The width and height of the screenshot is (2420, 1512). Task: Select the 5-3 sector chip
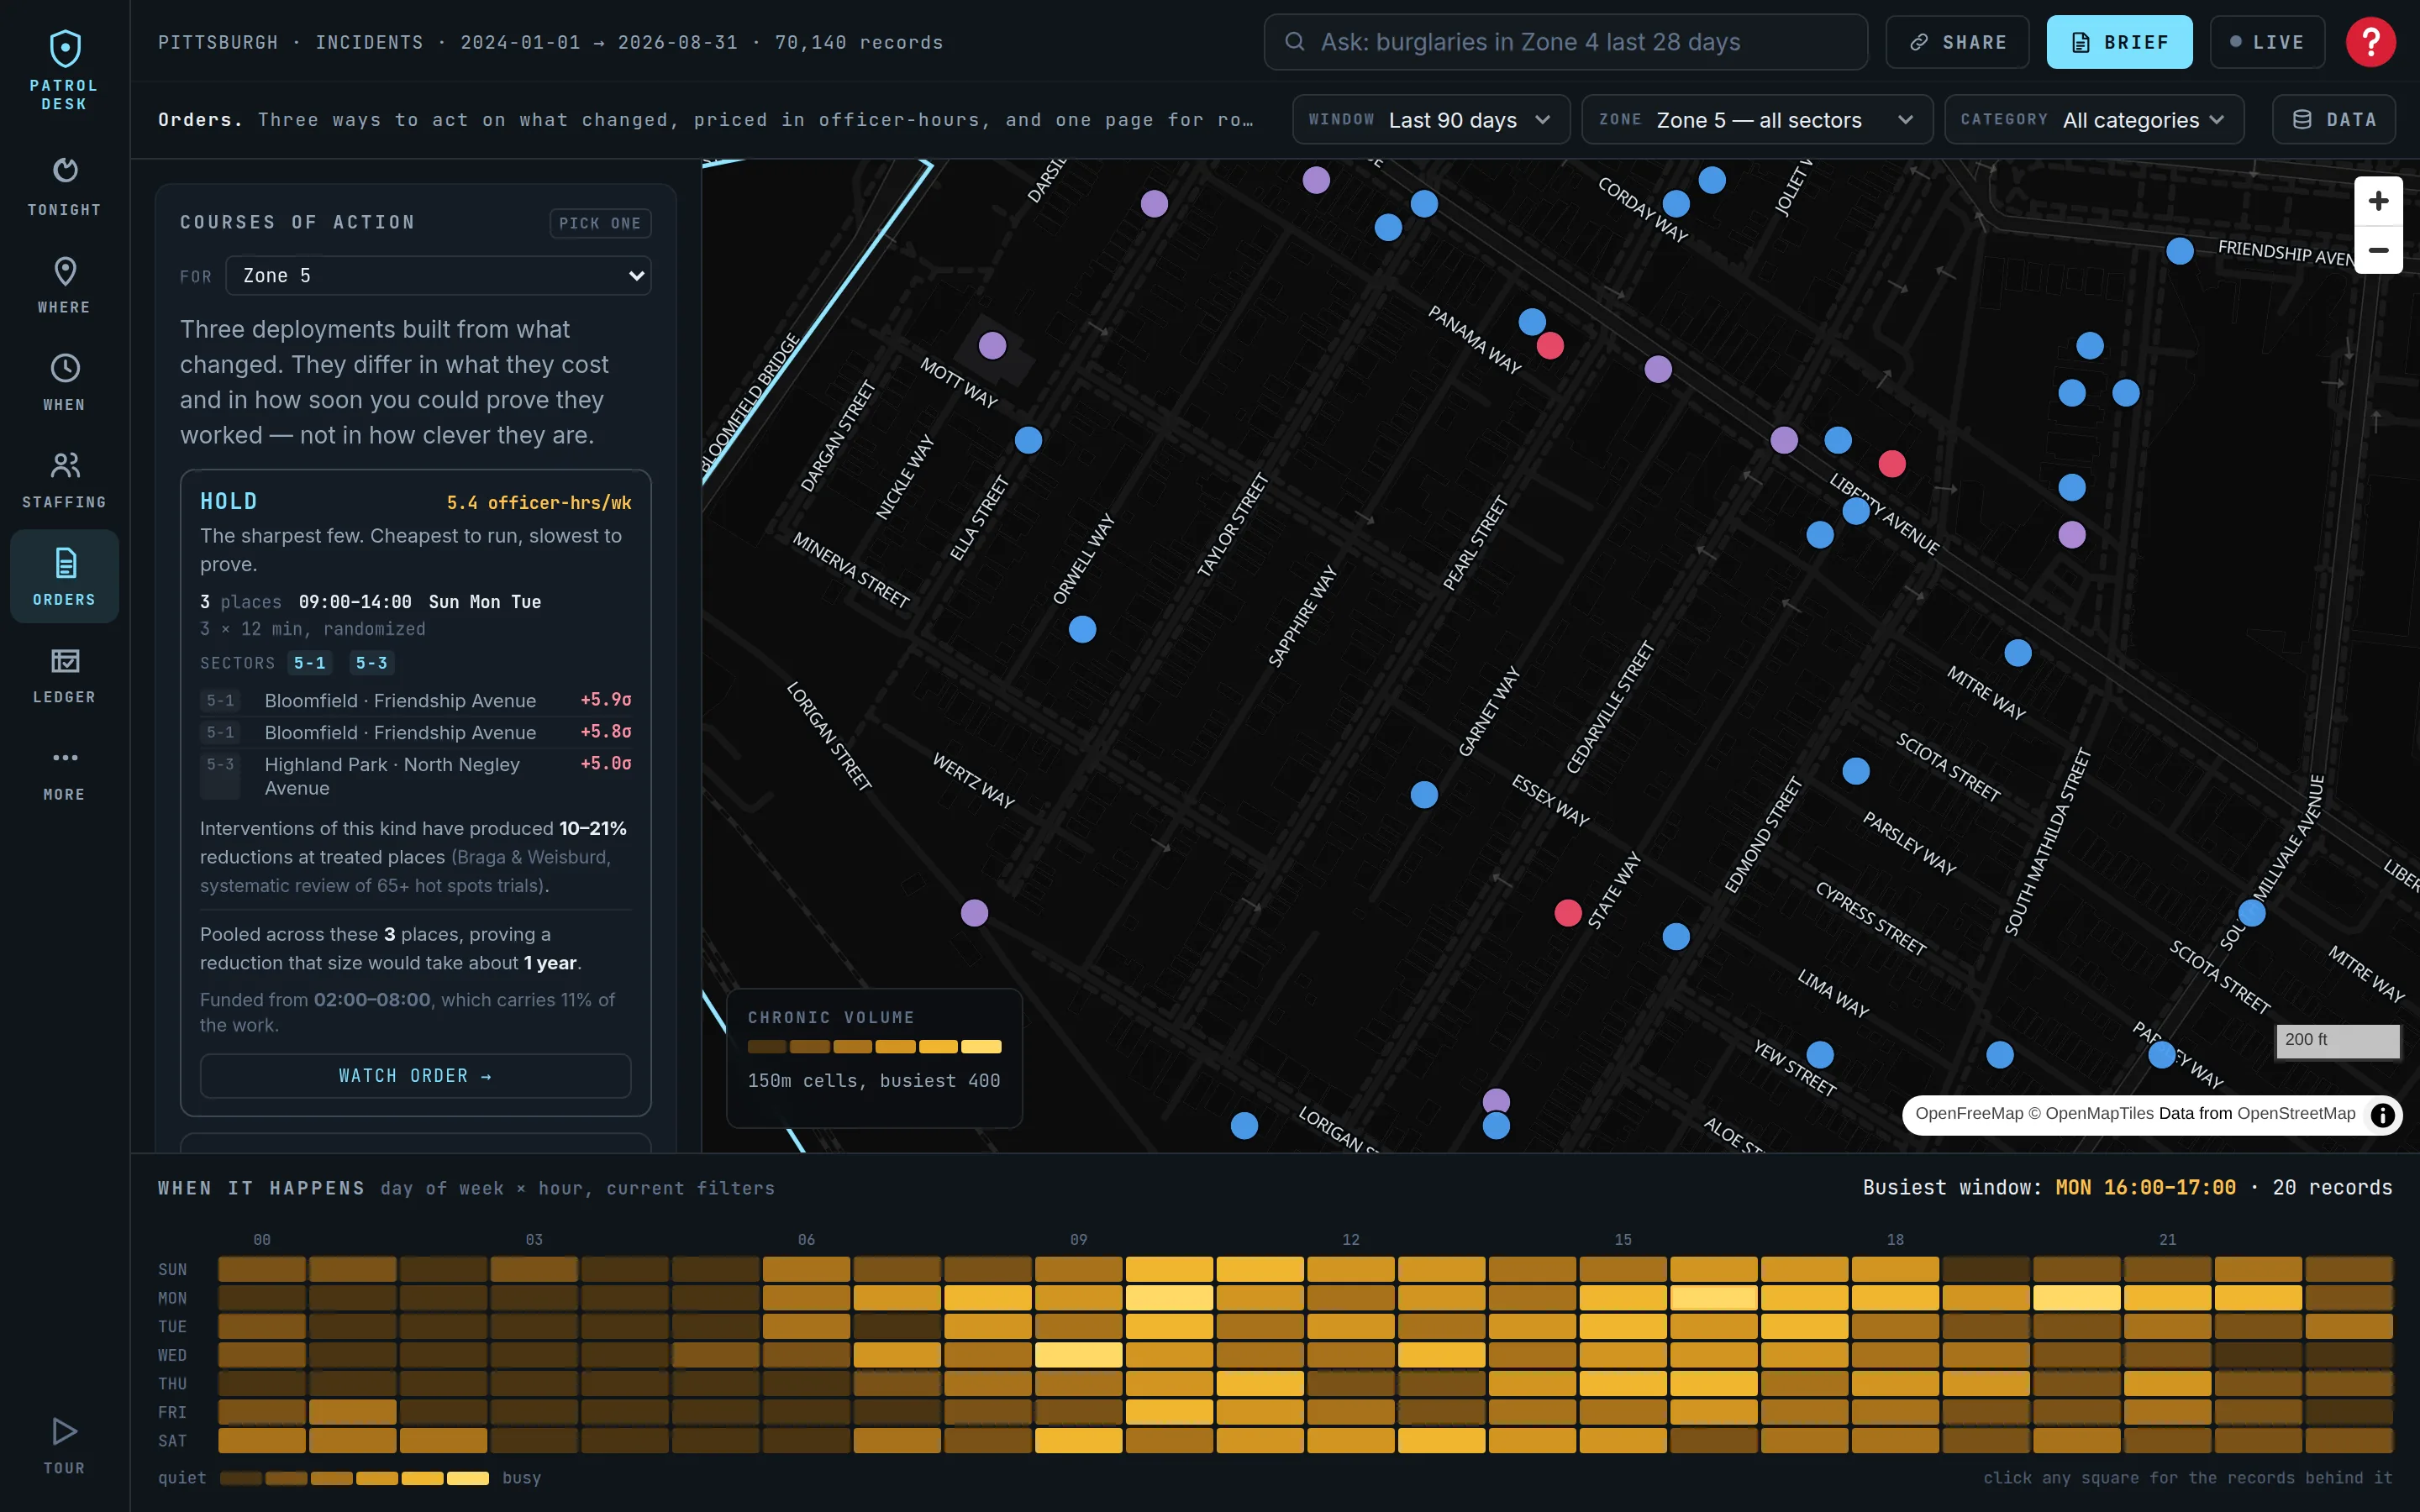coord(371,663)
